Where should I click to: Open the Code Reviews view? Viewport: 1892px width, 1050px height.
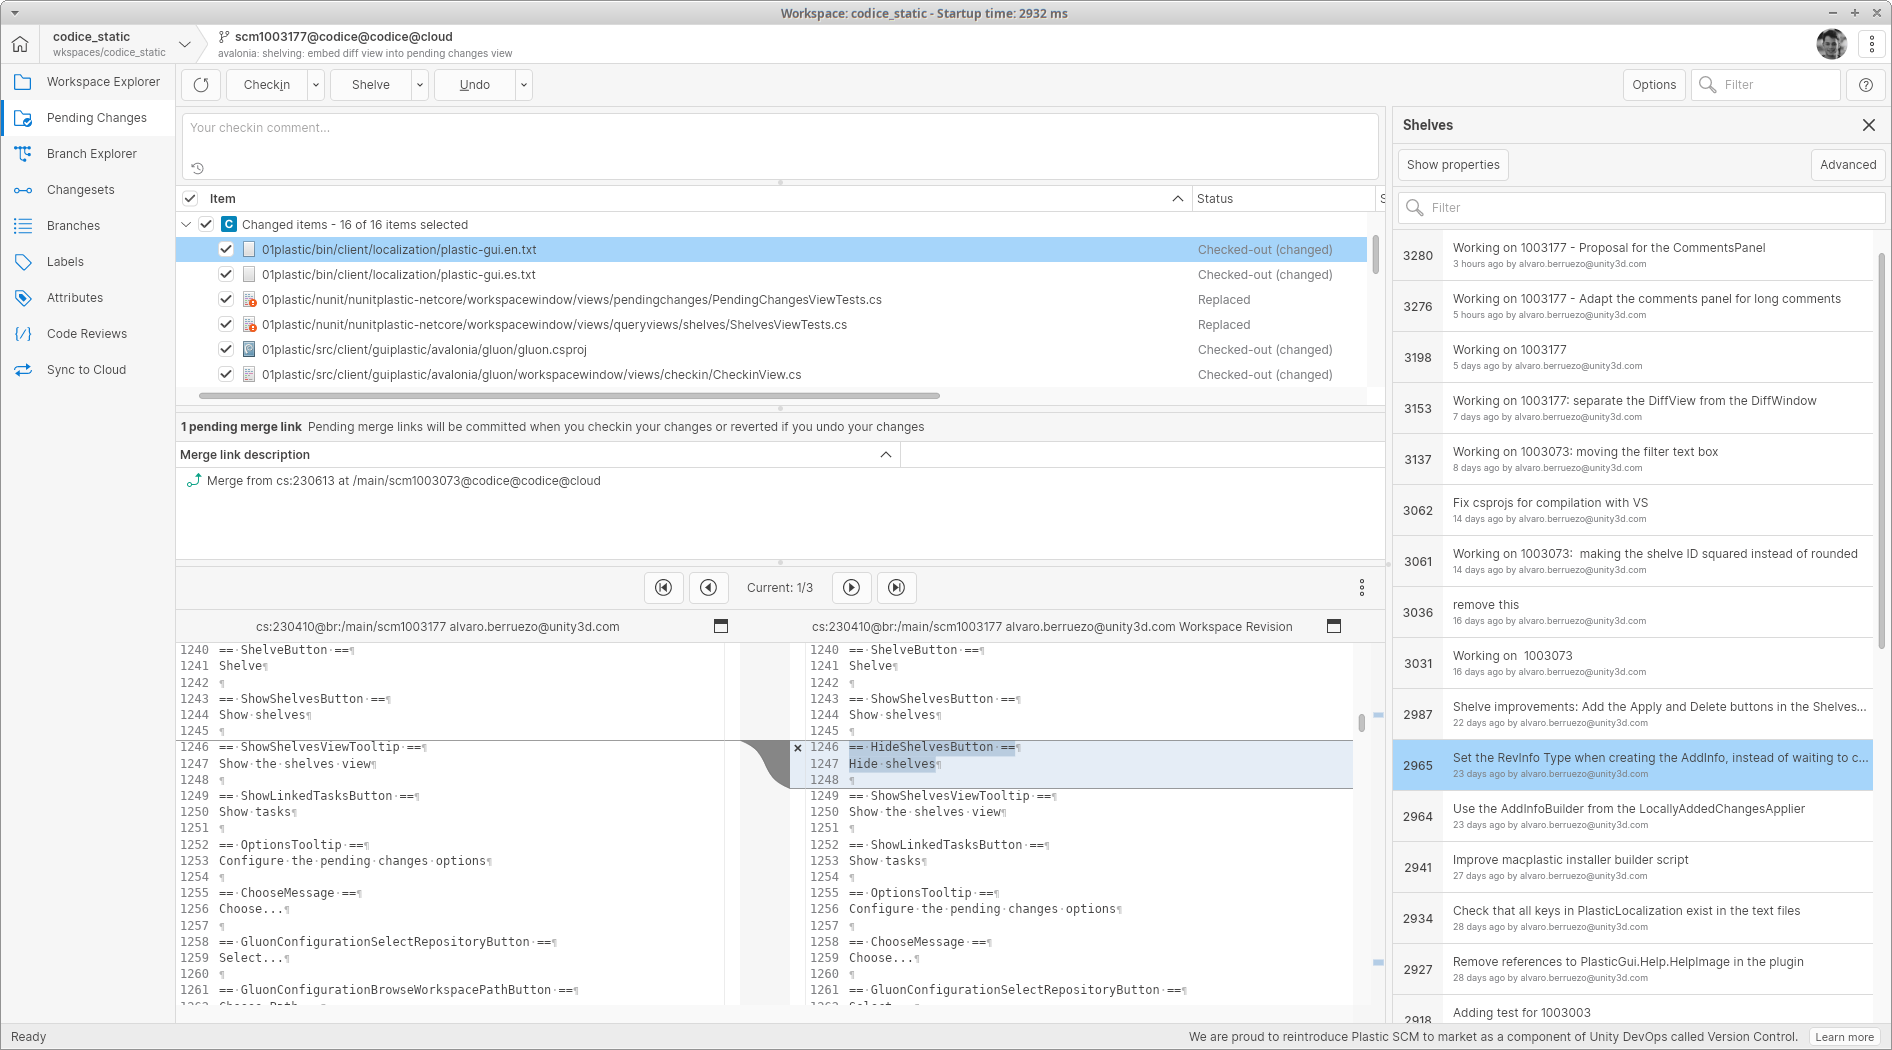pyautogui.click(x=87, y=333)
